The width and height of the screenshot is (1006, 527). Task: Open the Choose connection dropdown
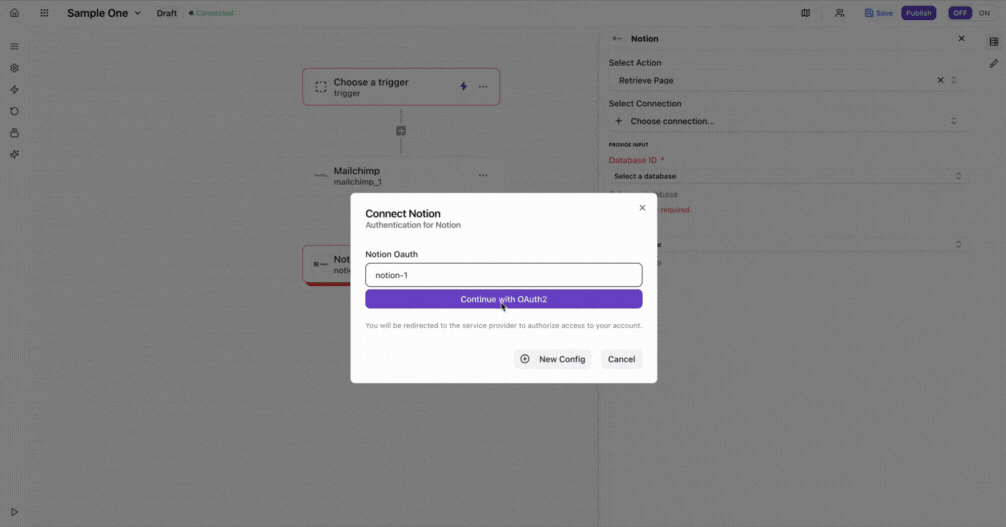pyautogui.click(x=786, y=121)
